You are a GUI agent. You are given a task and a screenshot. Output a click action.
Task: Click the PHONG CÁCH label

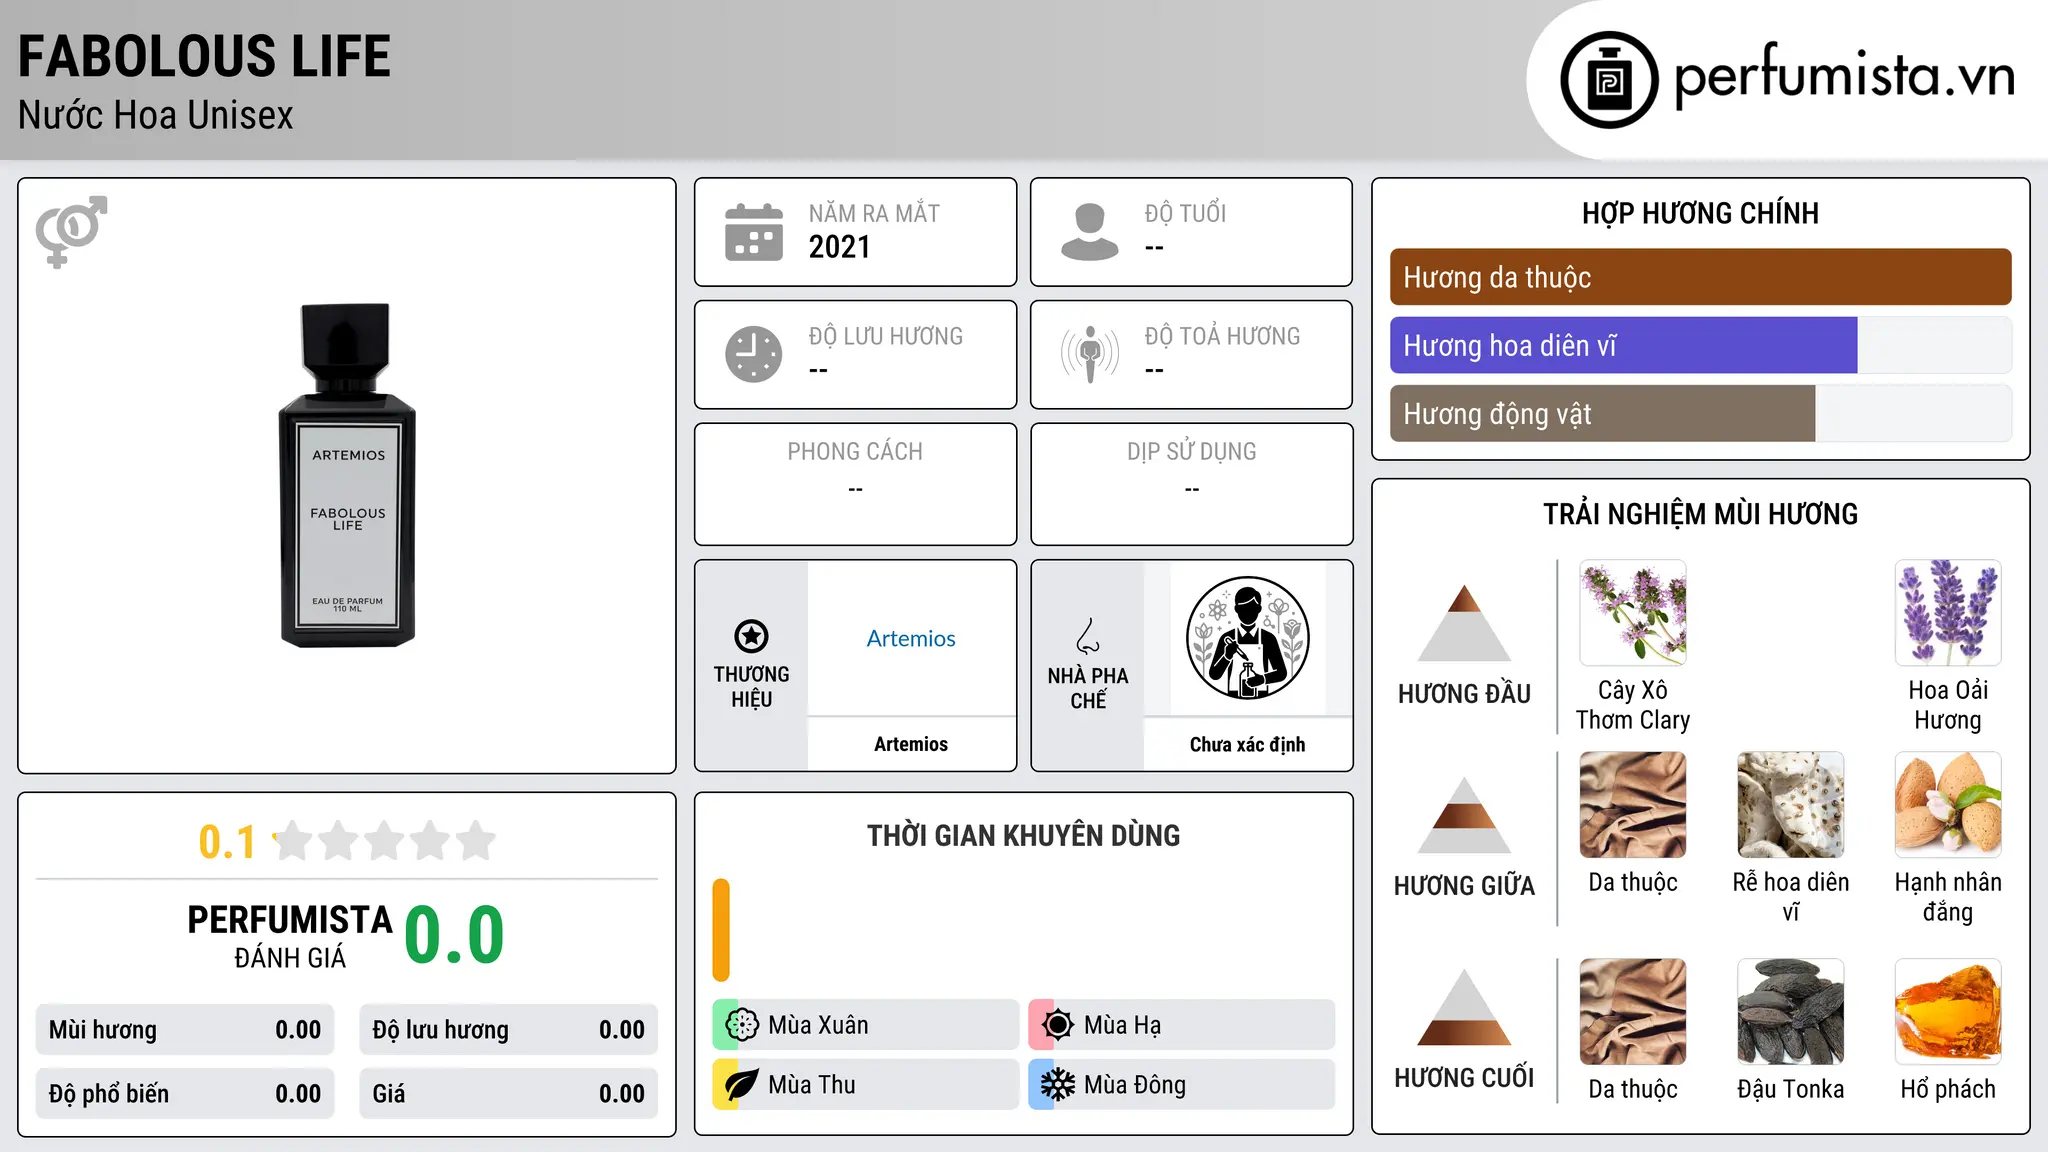(x=855, y=452)
